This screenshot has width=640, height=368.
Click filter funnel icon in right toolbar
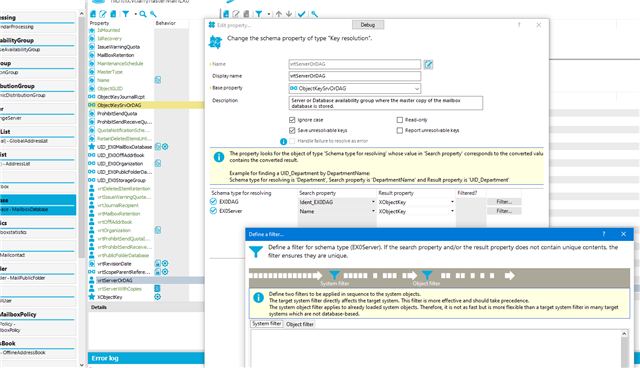click(x=259, y=14)
